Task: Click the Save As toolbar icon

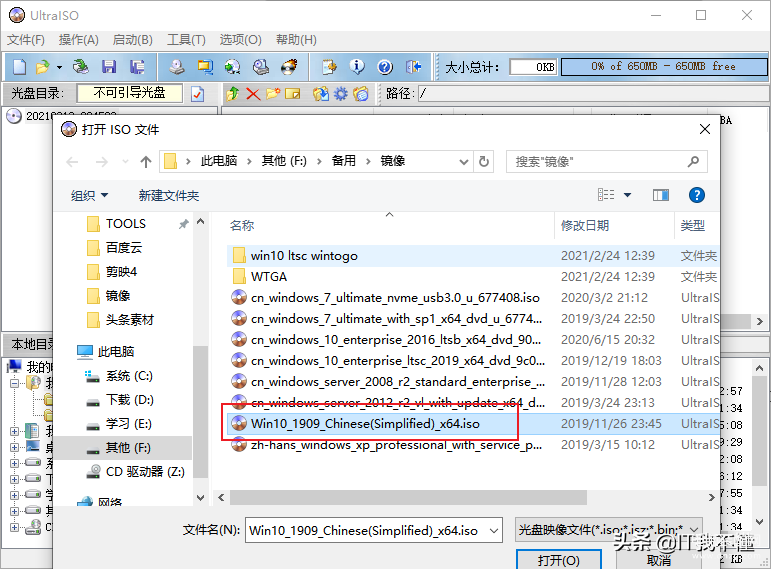Action: [137, 66]
